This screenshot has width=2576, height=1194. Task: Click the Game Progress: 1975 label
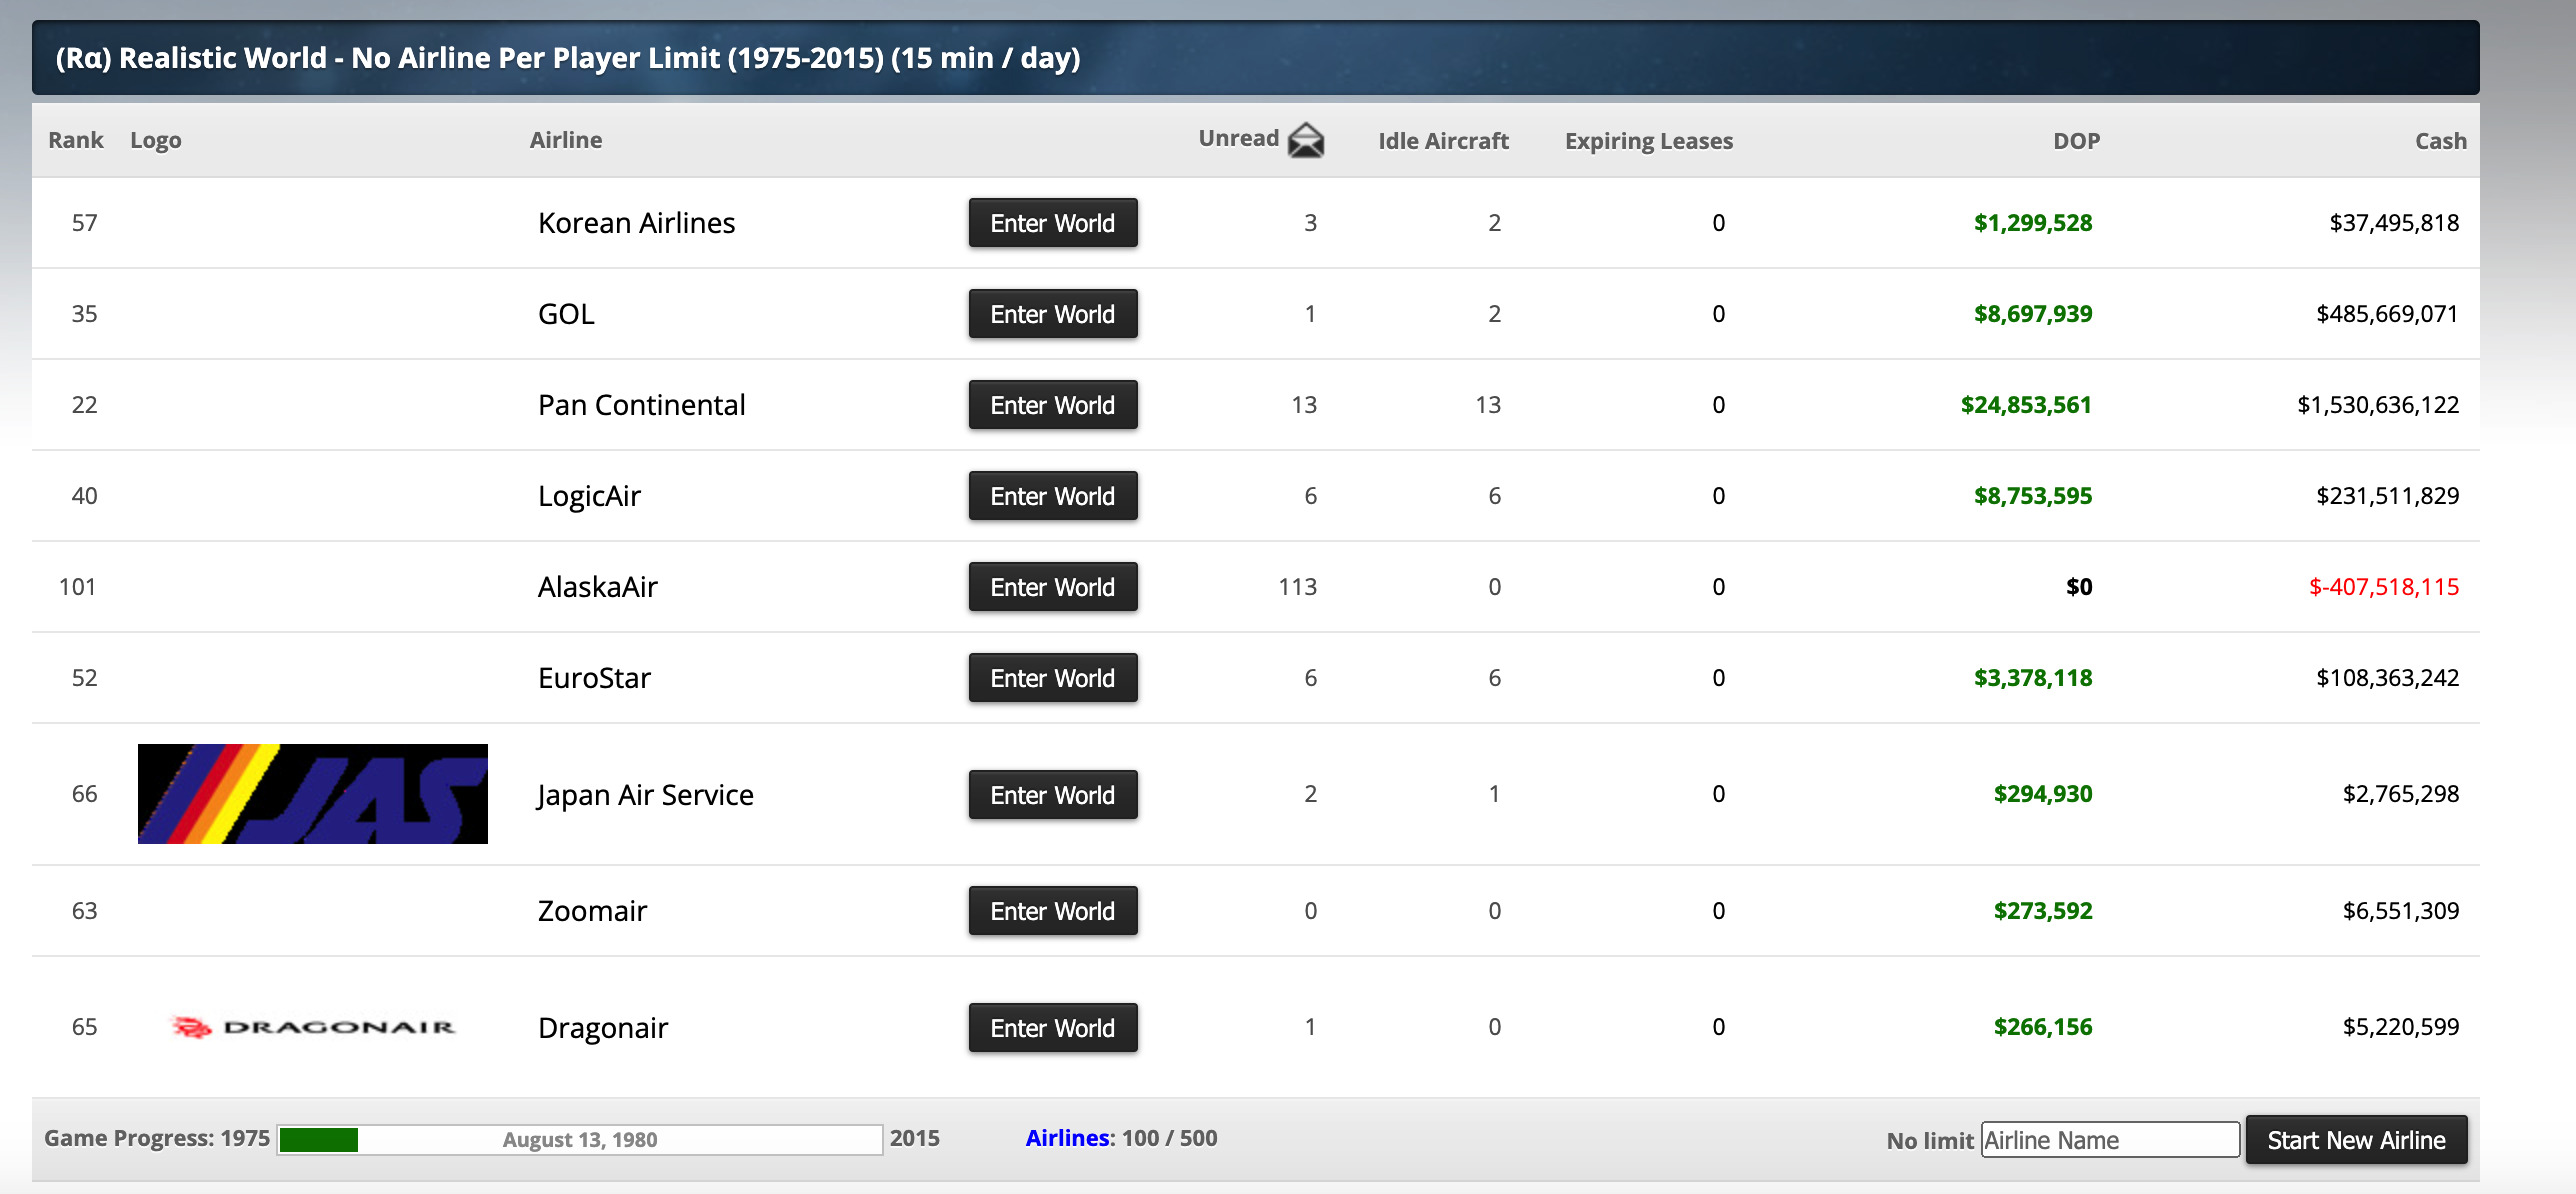point(157,1138)
